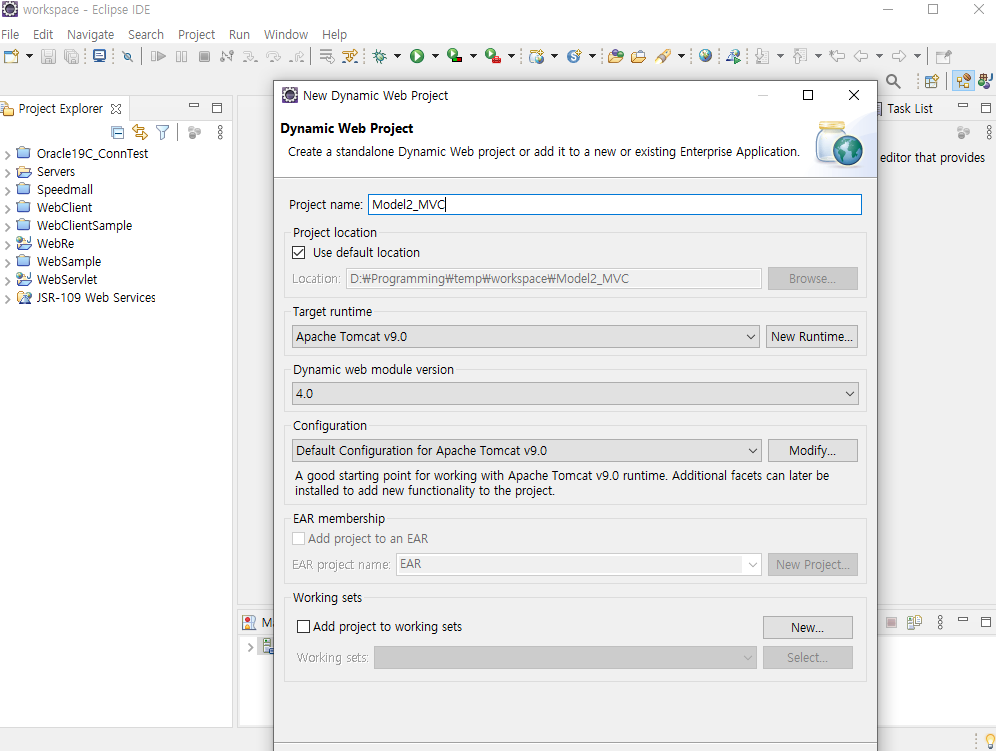Click the Search magnifier icon
This screenshot has width=996, height=751.
(893, 81)
